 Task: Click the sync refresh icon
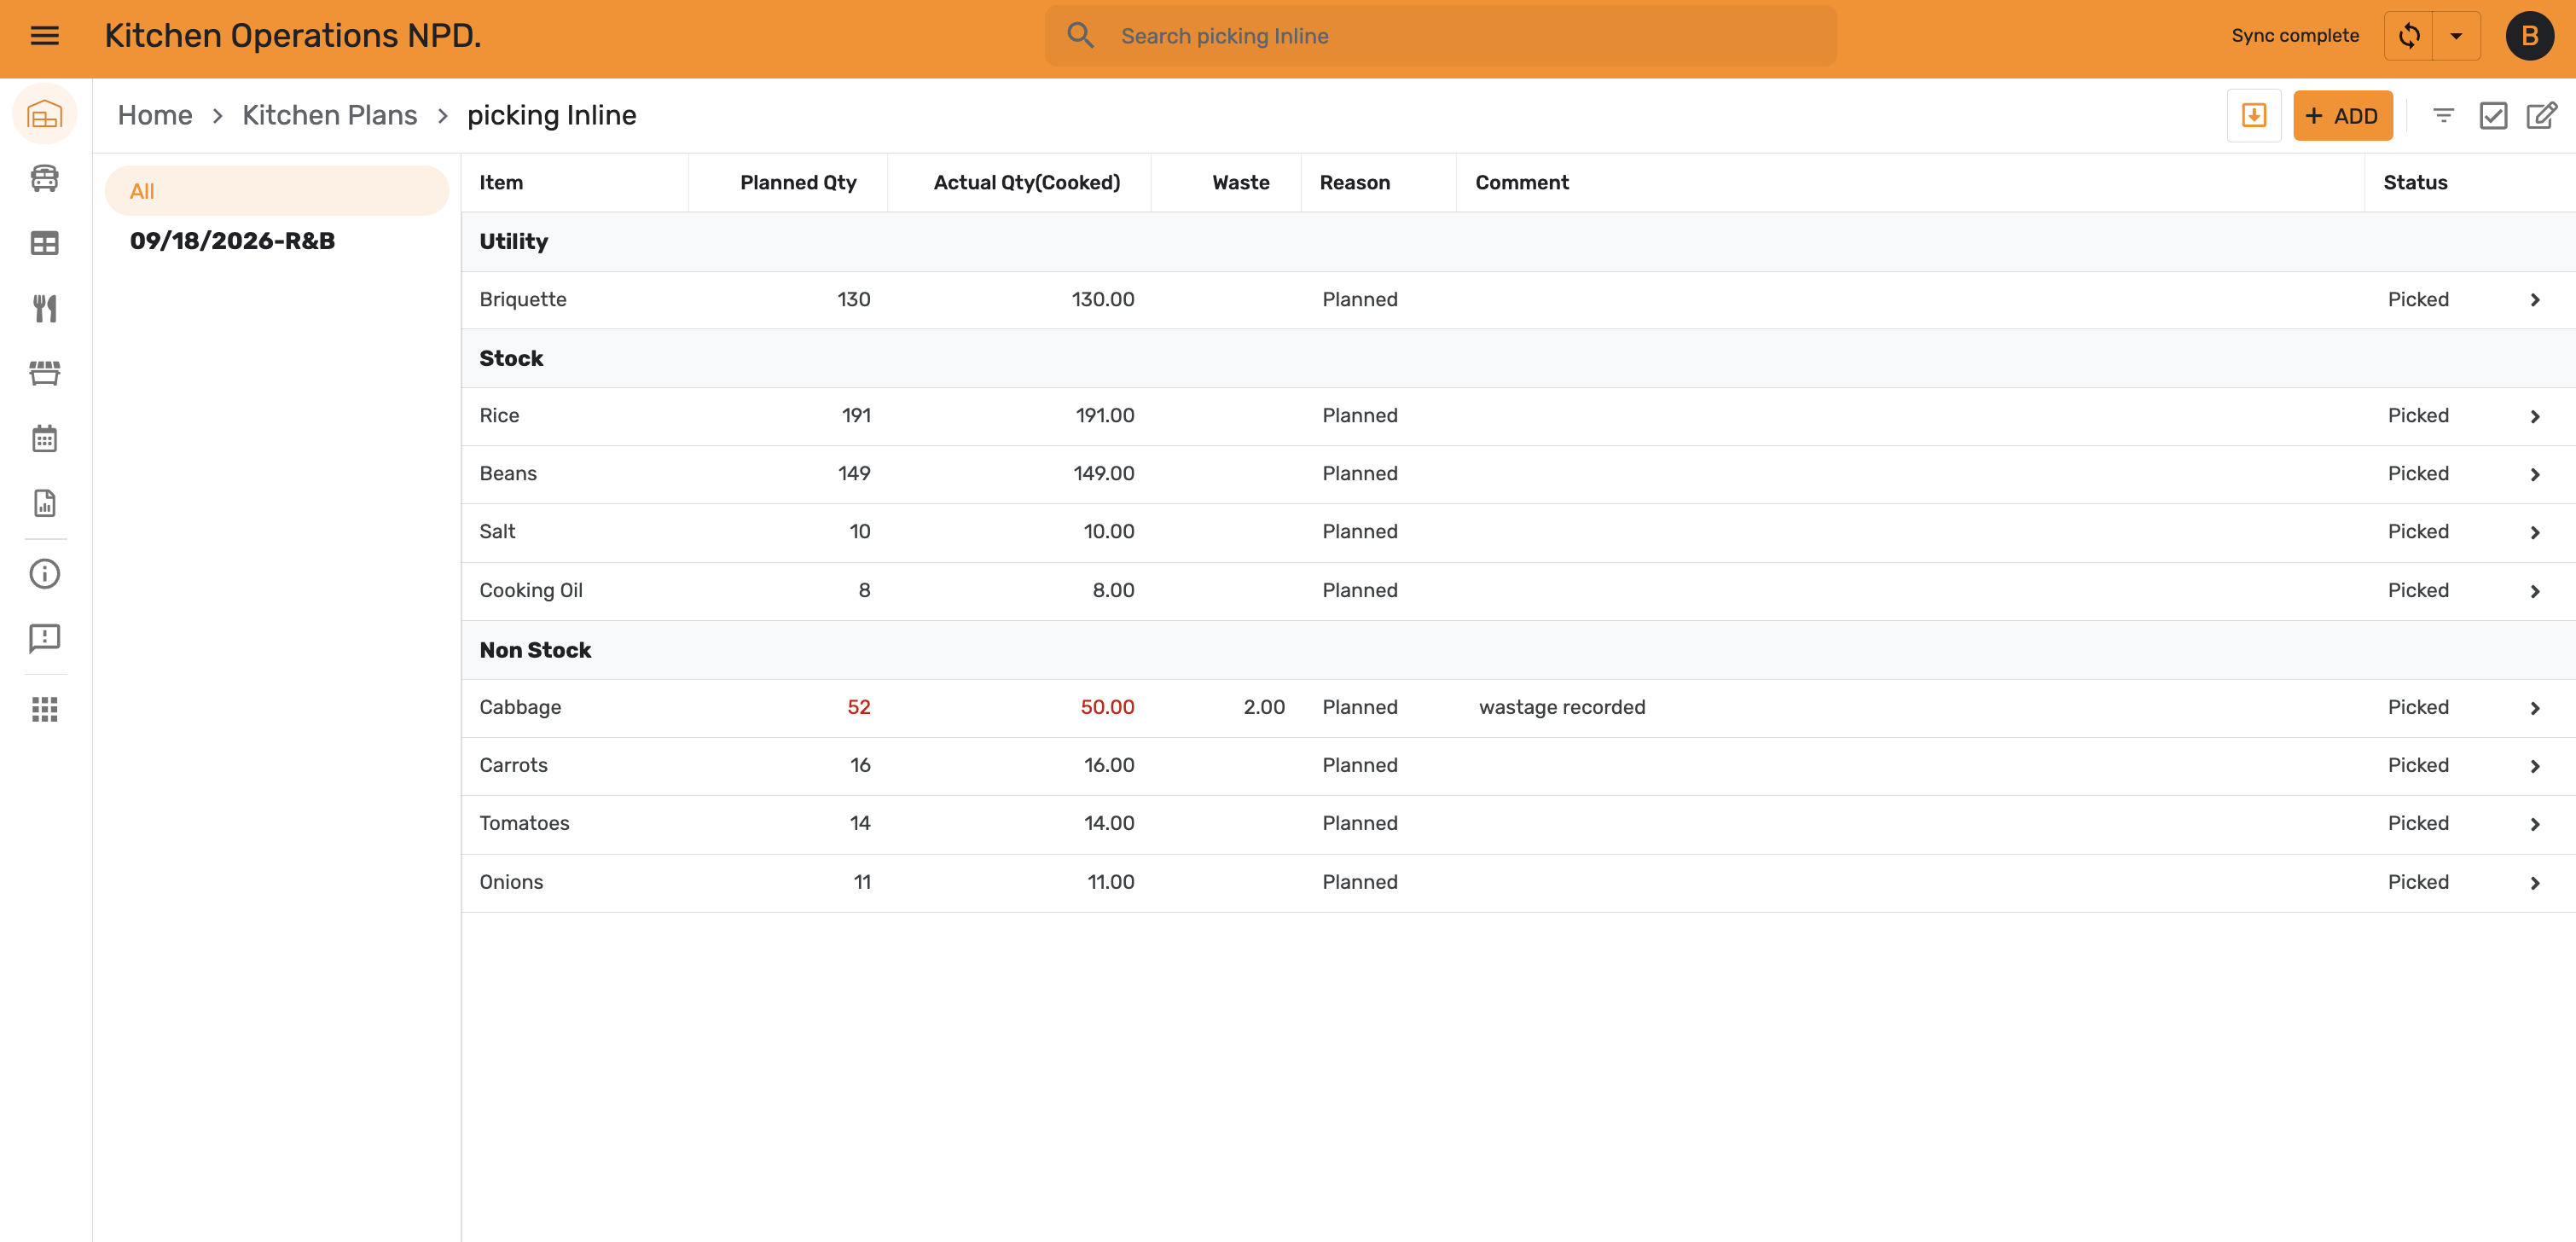click(2409, 36)
